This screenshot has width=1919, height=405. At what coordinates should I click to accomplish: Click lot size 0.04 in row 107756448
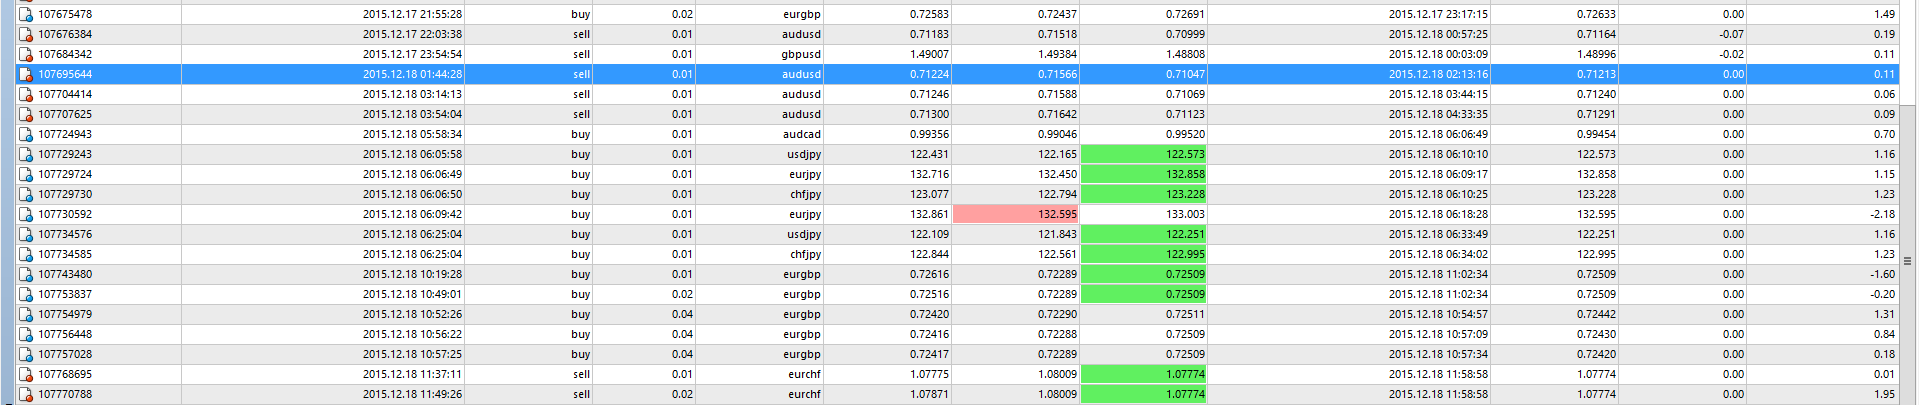point(682,334)
